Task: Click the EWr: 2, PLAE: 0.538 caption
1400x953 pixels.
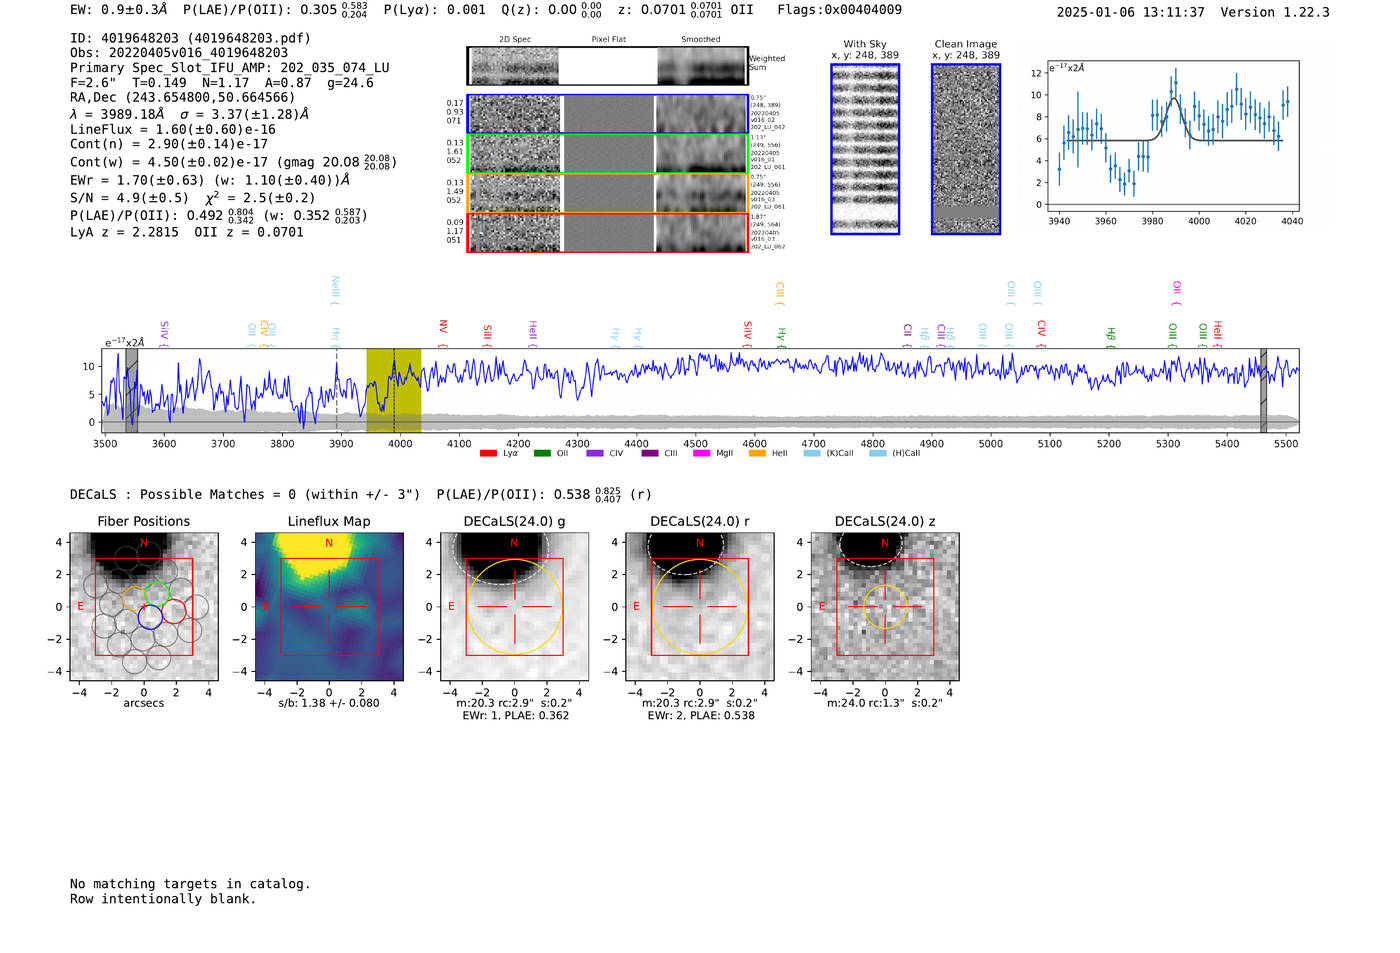Action: click(x=701, y=716)
